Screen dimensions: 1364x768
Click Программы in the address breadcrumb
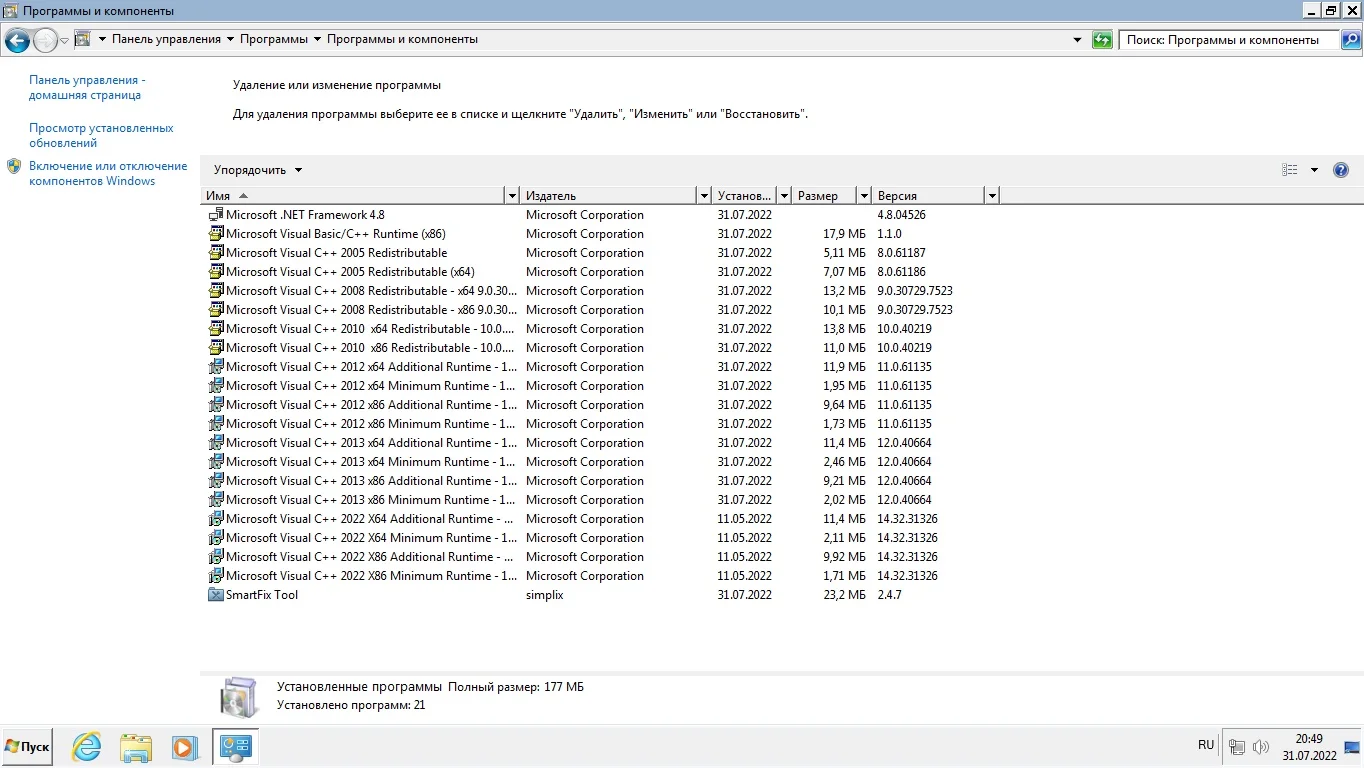[274, 39]
